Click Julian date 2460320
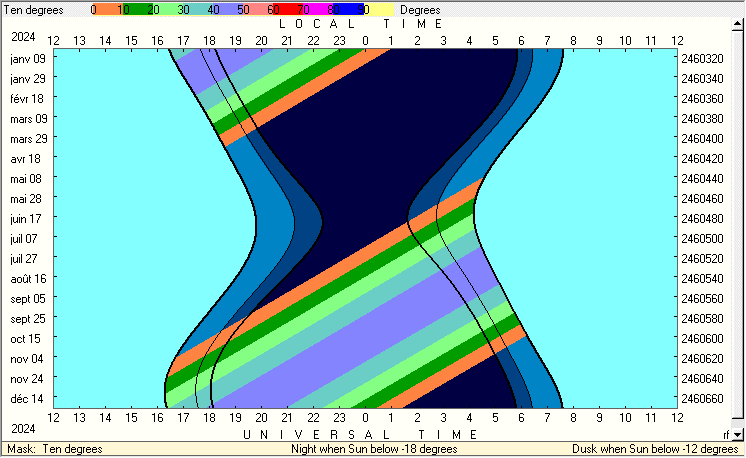The height and width of the screenshot is (458, 746). pyautogui.click(x=702, y=58)
